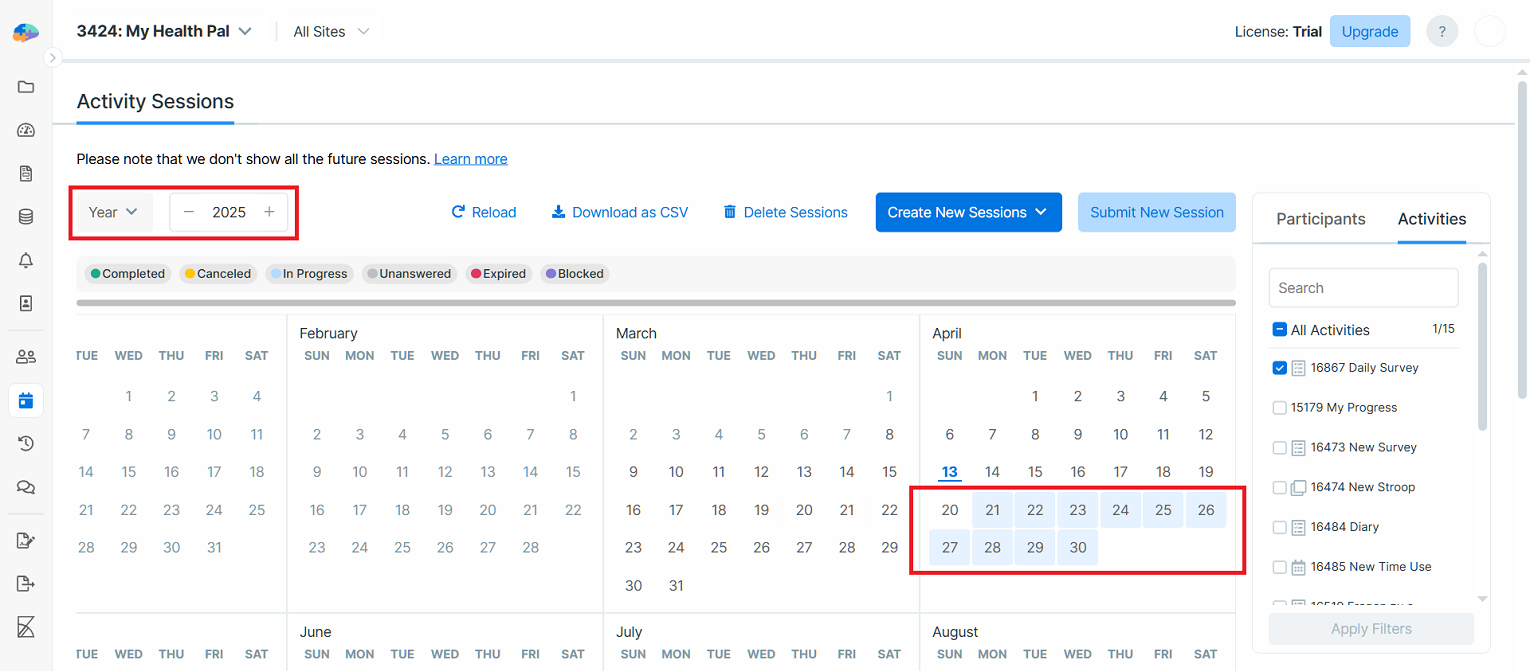1530x671 pixels.
Task: Open the Notifications bell in the sidebar
Action: coord(25,260)
